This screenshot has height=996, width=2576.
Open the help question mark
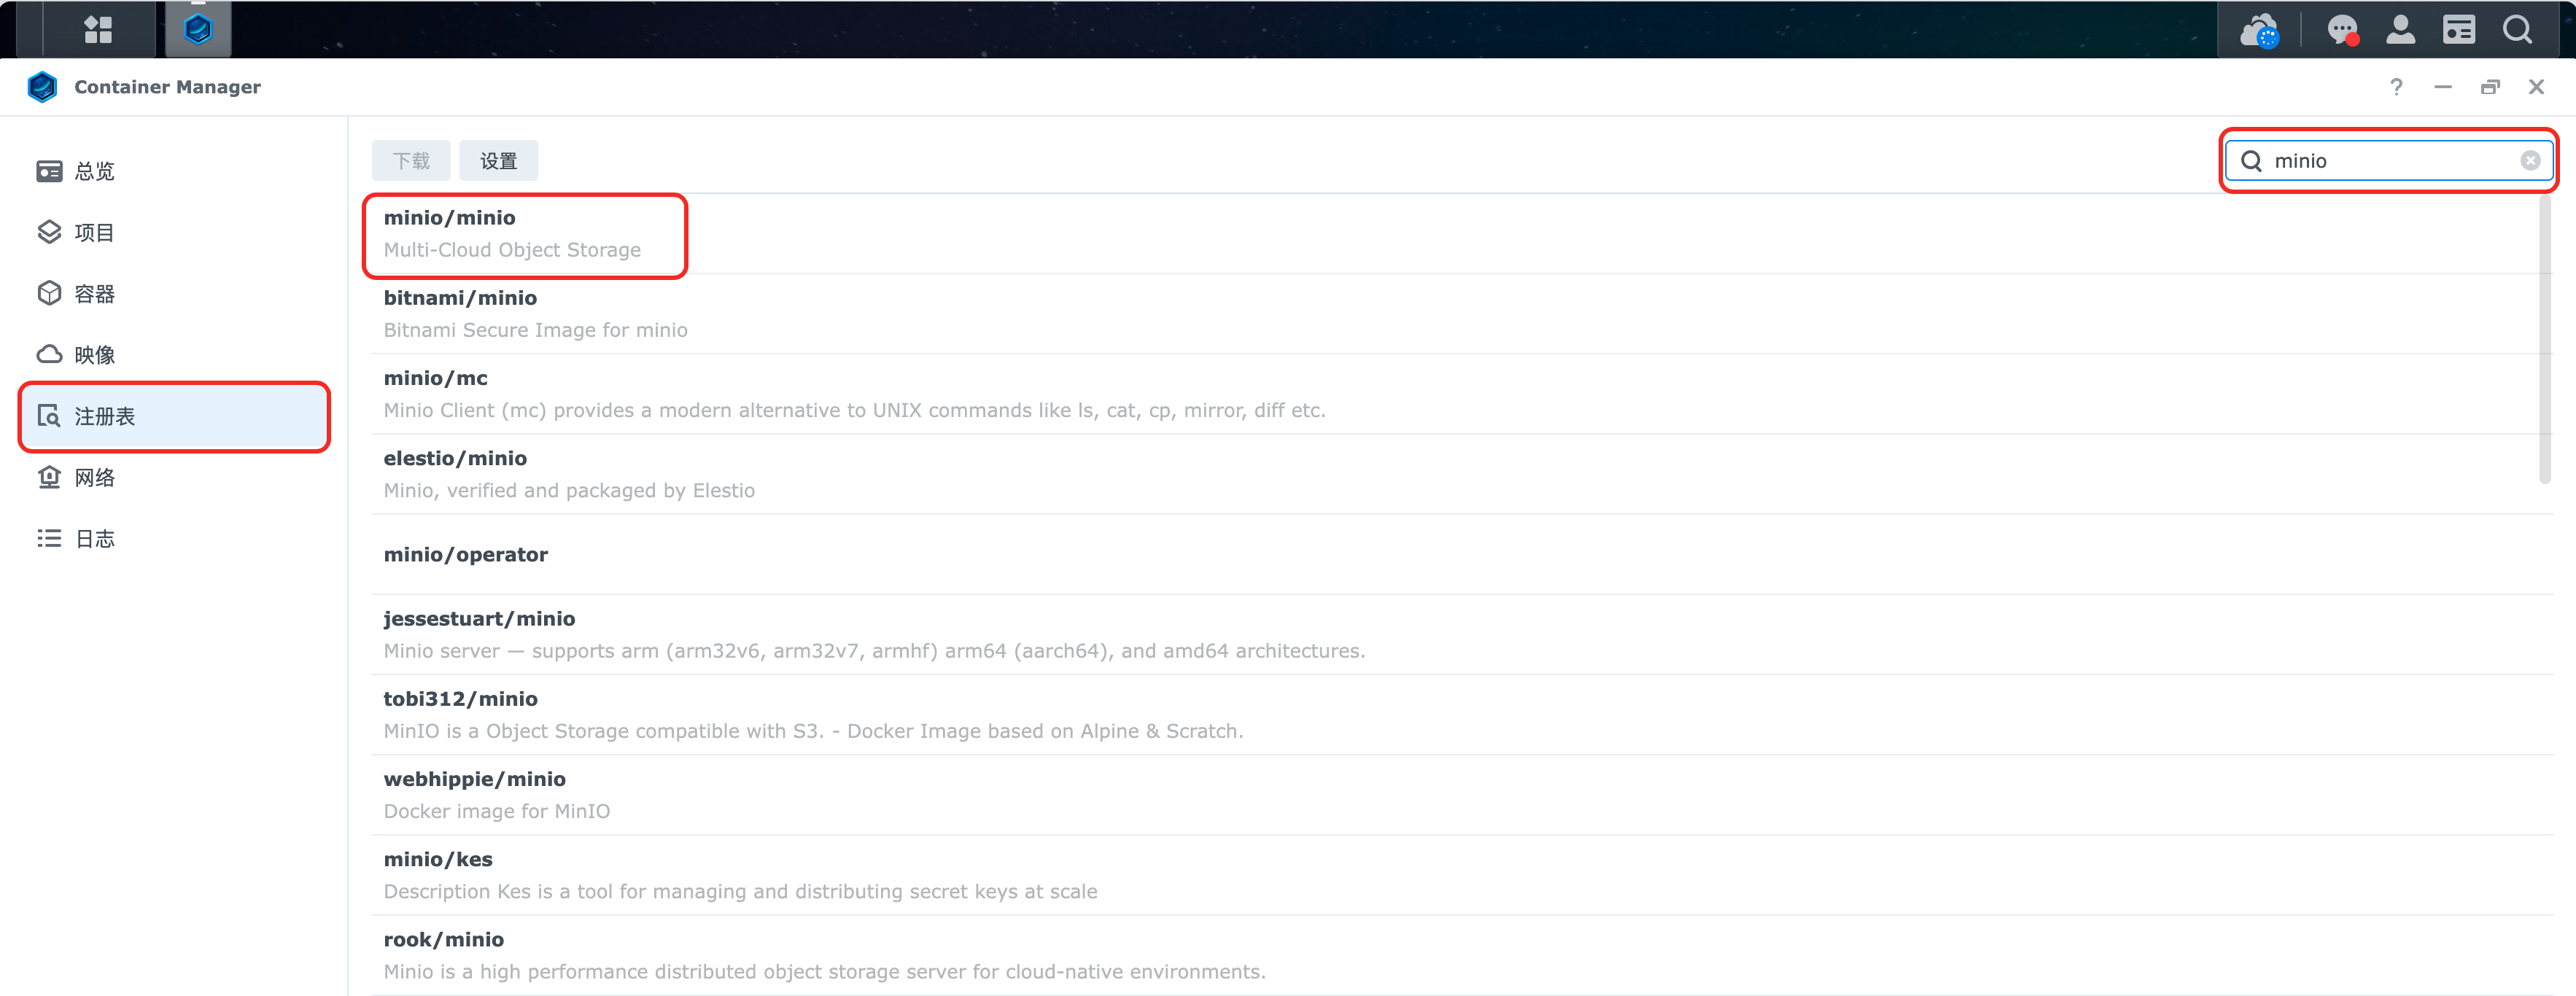click(2396, 87)
